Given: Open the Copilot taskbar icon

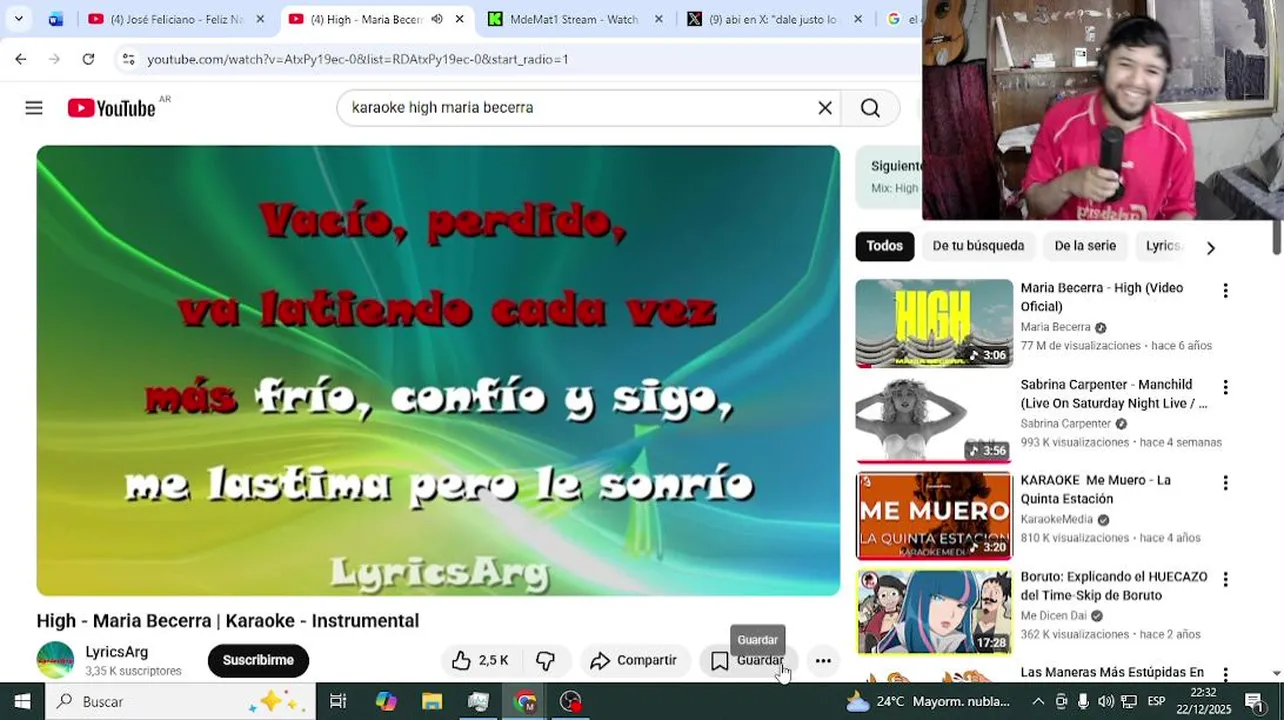Looking at the screenshot, I should point(386,701).
